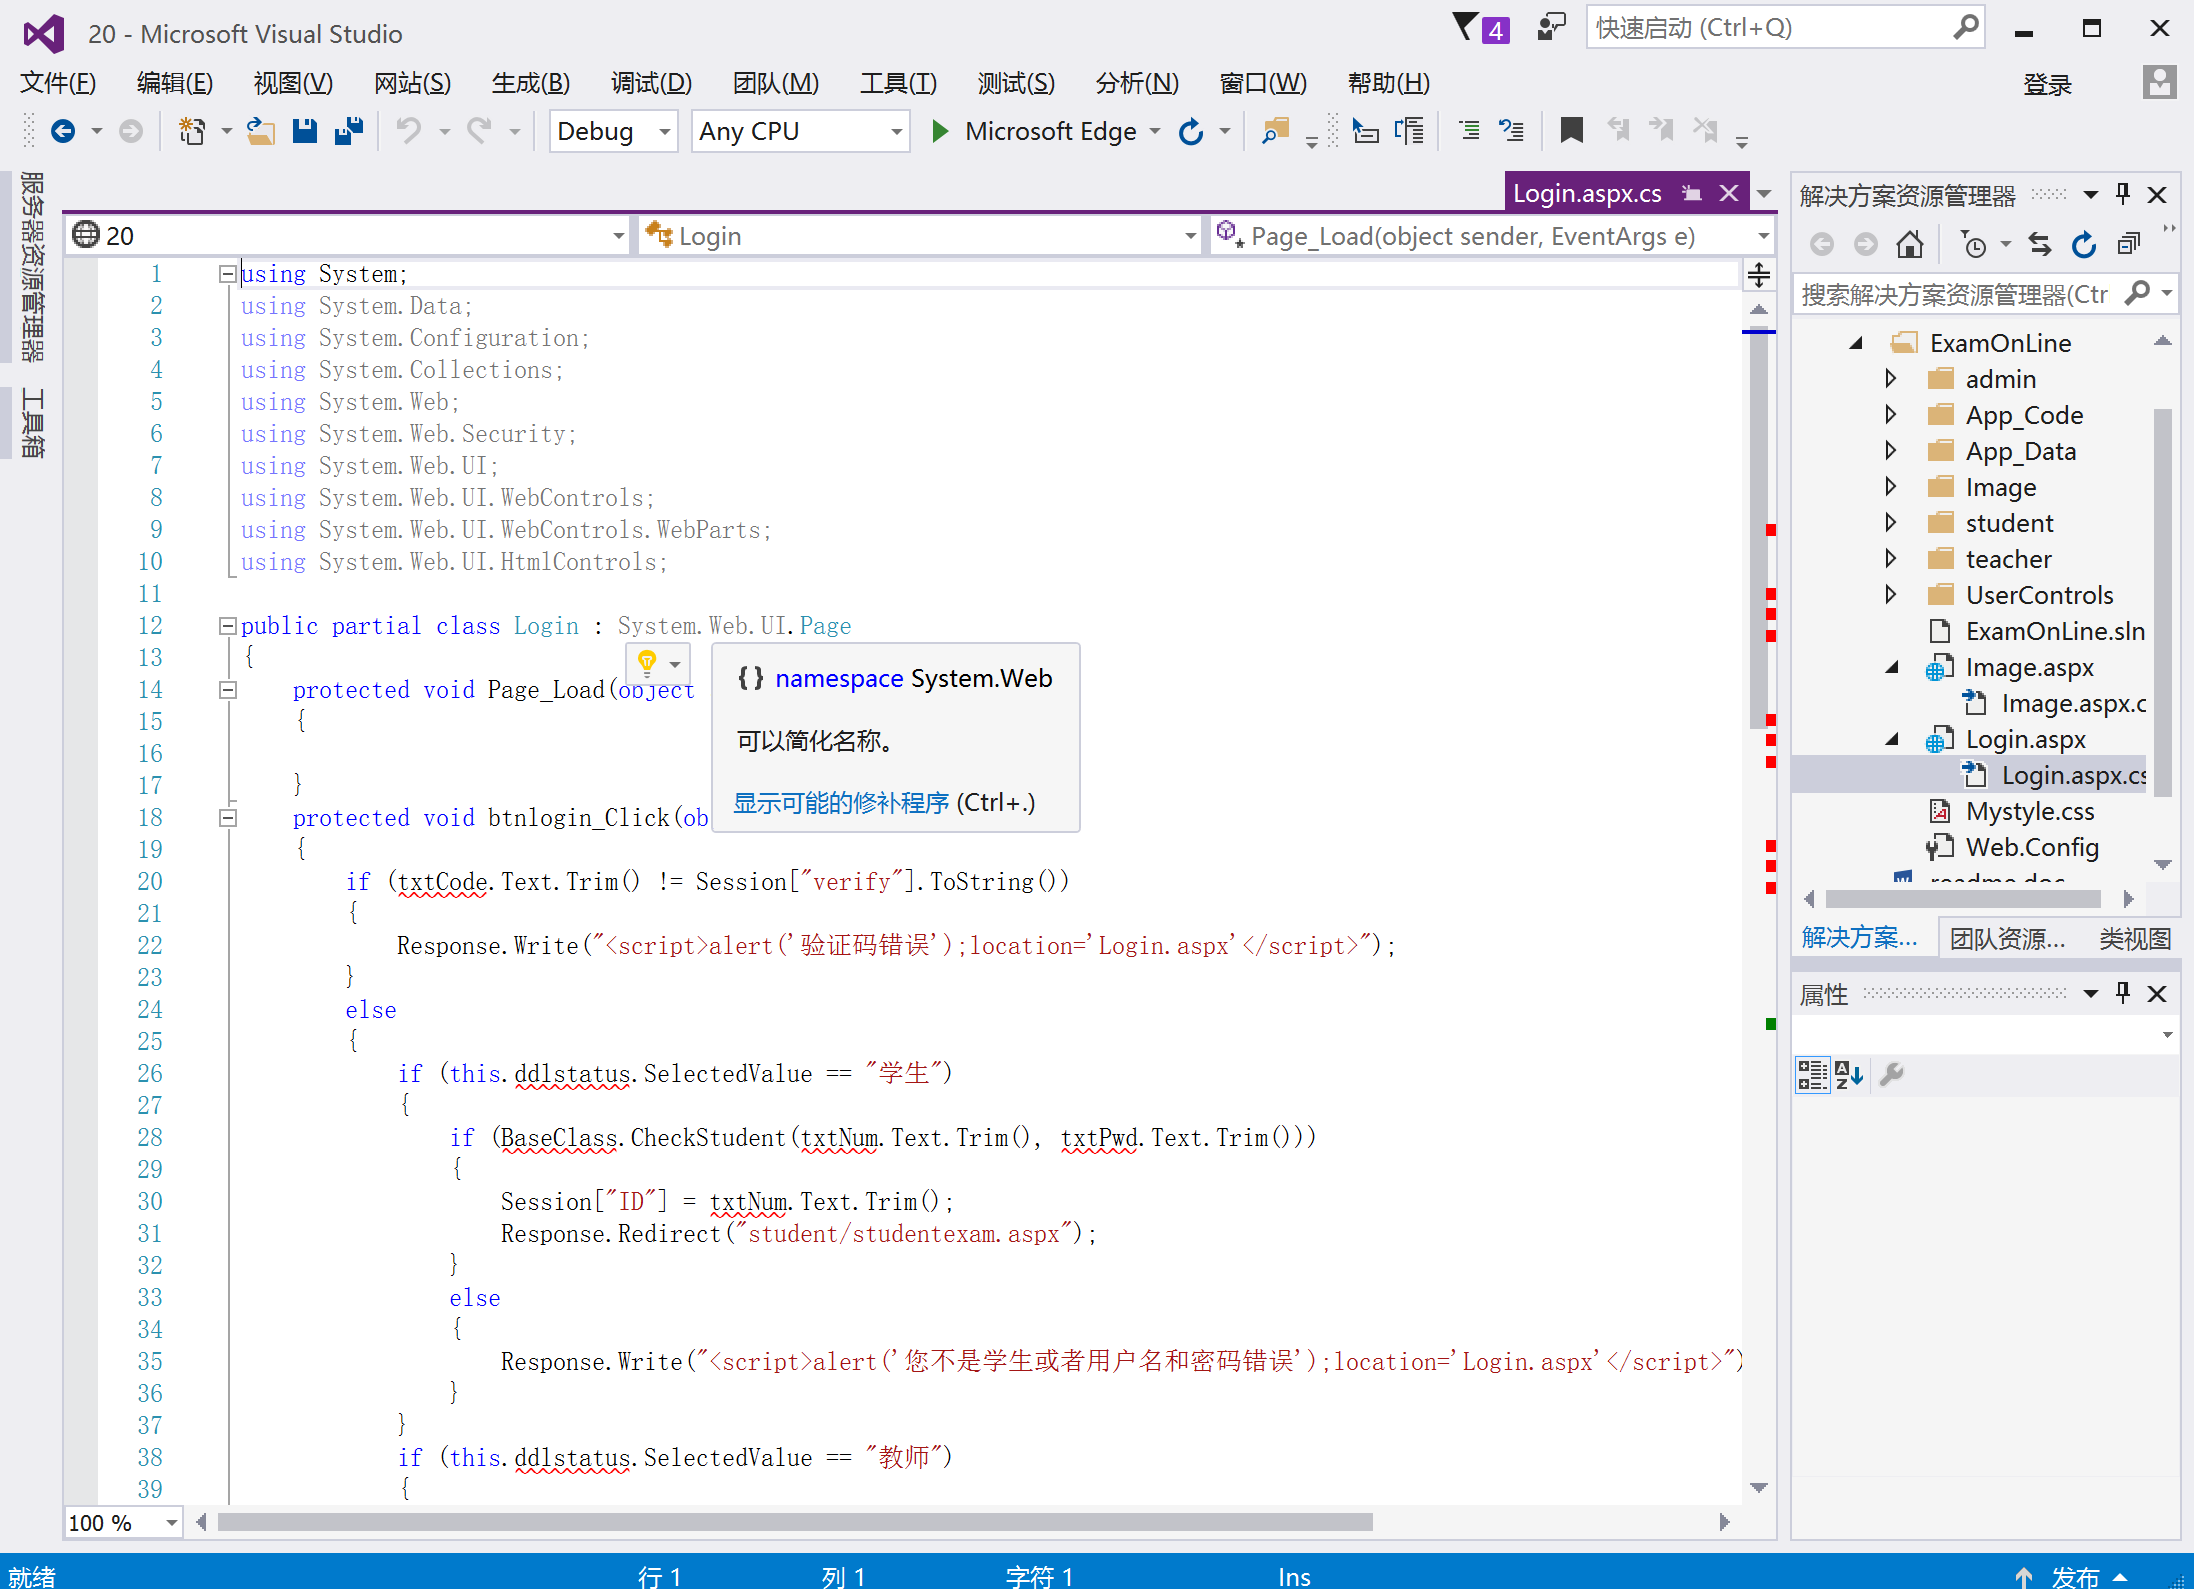Select Mystyle.css in Solution Explorer

2029,811
